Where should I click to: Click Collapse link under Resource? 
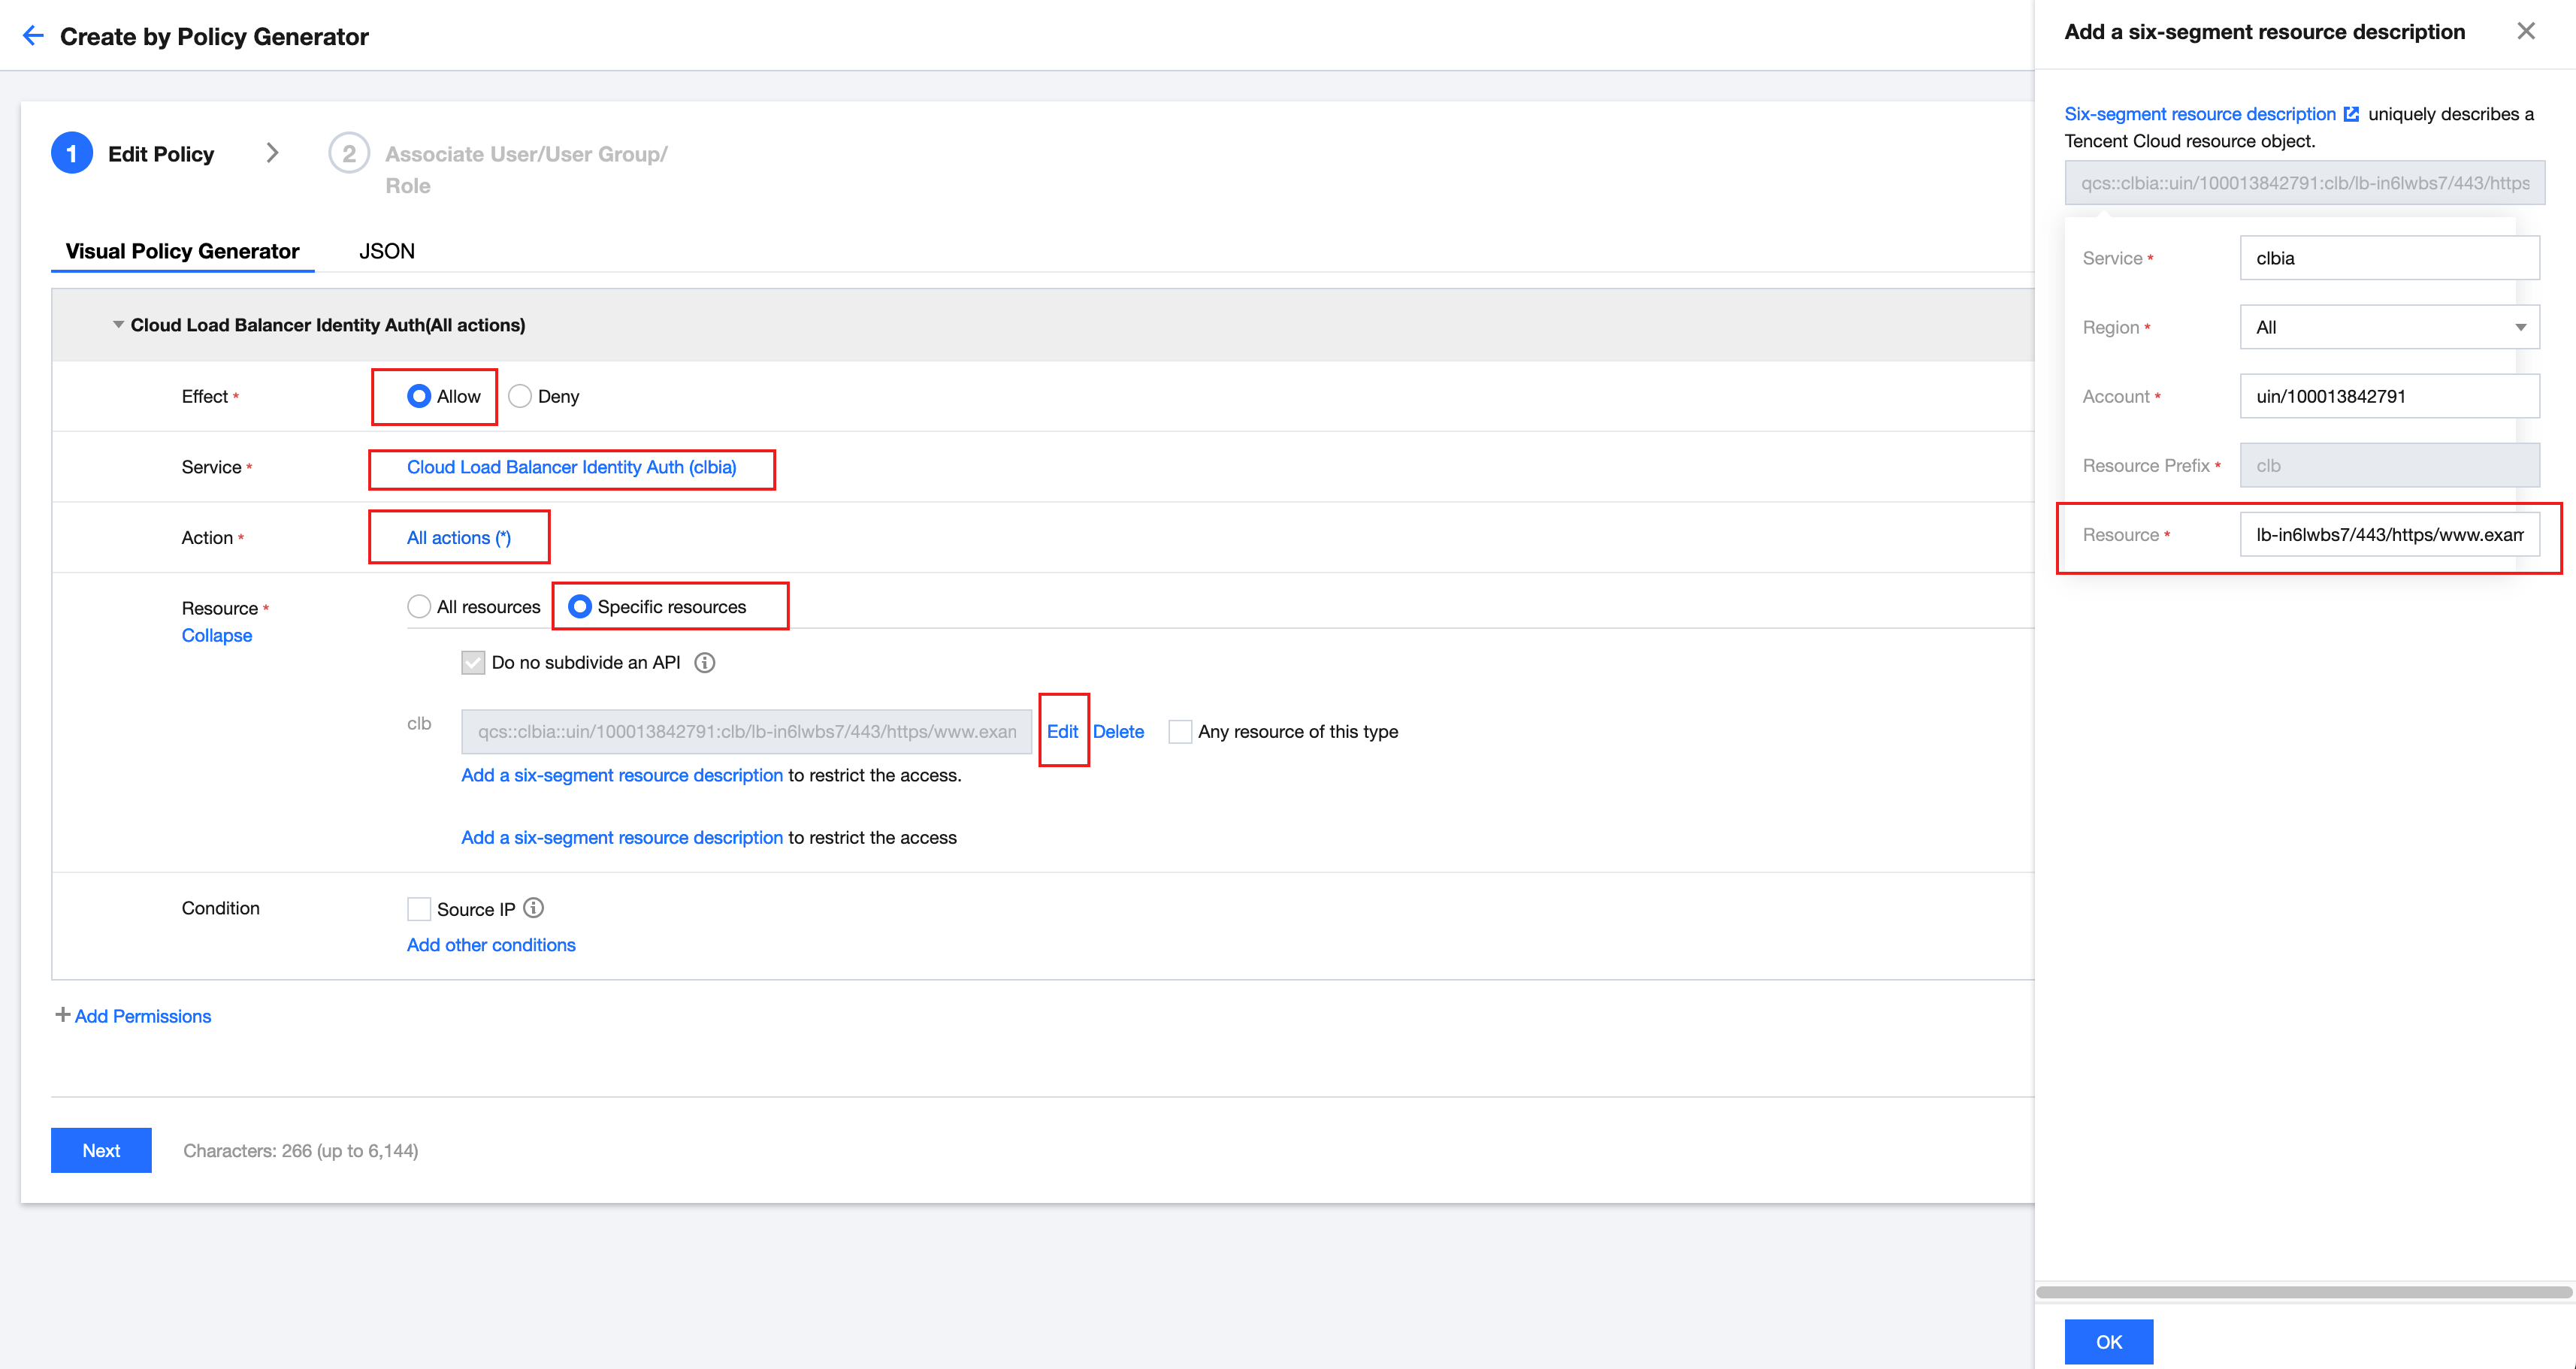(x=216, y=635)
